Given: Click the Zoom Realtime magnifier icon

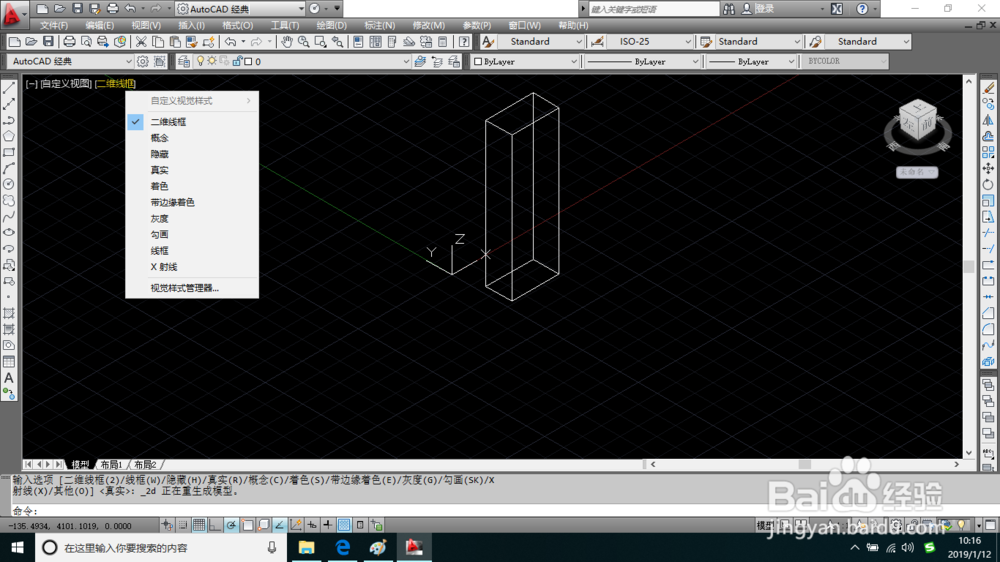Looking at the screenshot, I should click(304, 42).
